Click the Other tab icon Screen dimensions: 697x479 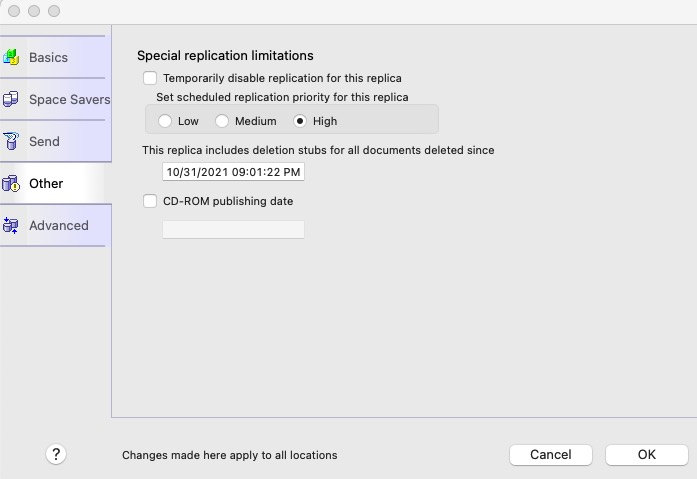(x=12, y=183)
